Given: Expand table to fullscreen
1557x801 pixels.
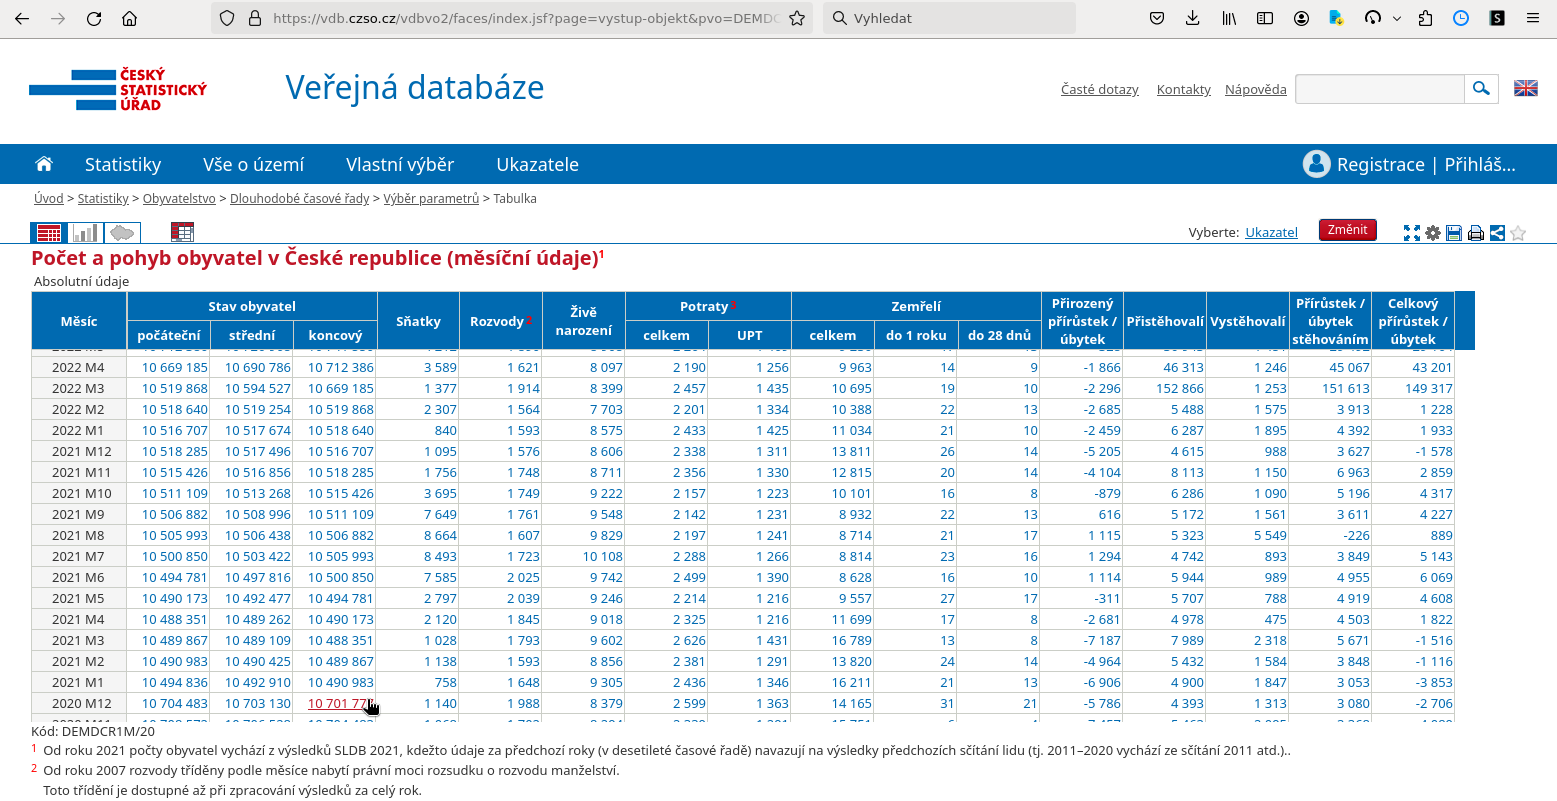Looking at the screenshot, I should [x=1412, y=233].
